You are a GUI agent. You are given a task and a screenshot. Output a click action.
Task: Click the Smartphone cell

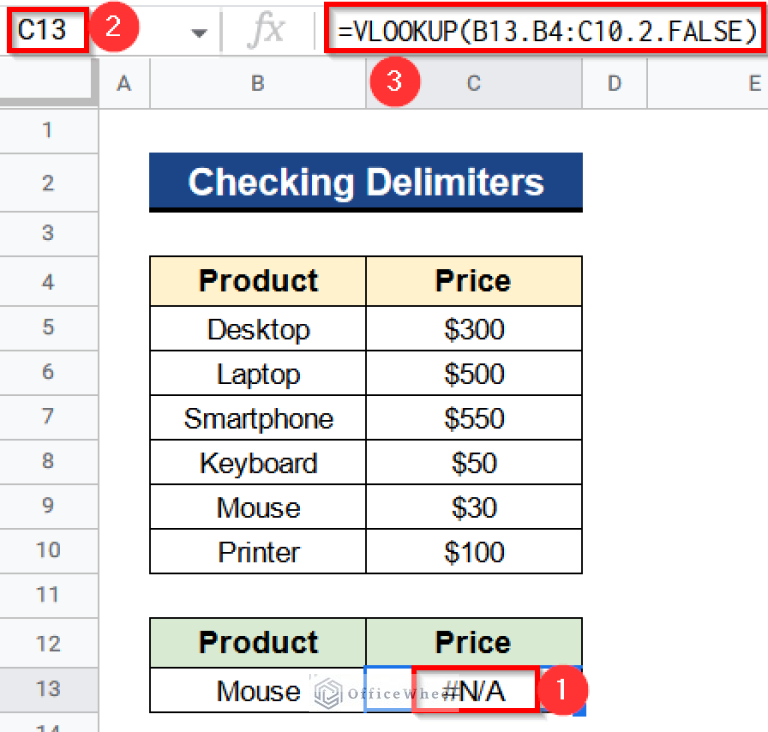click(258, 419)
